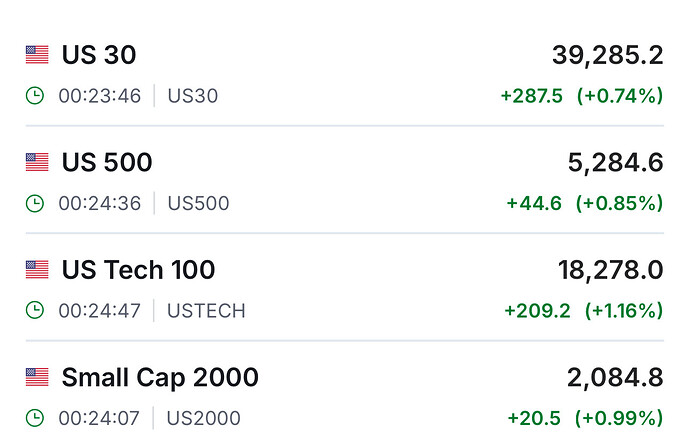This screenshot has height=439, width=690.
Task: Open the US 500 index name
Action: [107, 162]
